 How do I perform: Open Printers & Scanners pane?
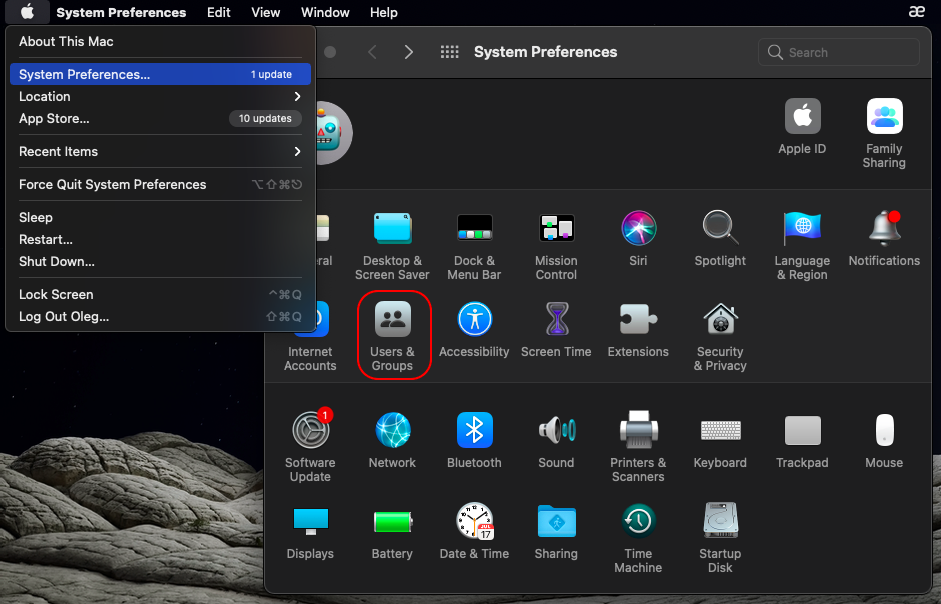[638, 446]
